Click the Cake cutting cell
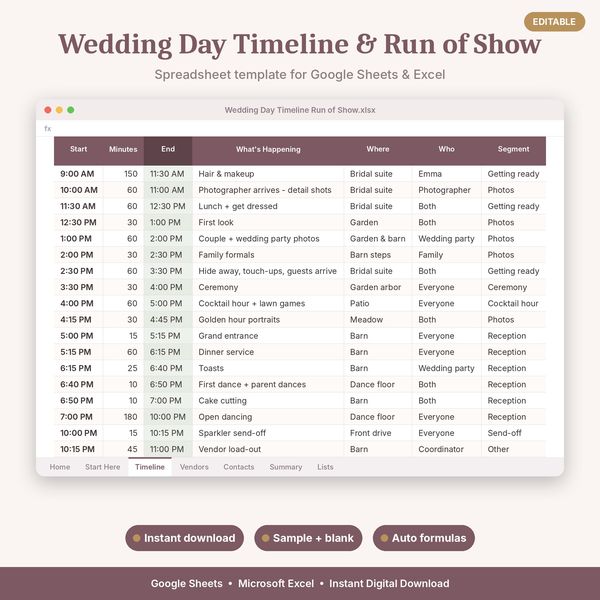This screenshot has height=600, width=600. coord(268,401)
